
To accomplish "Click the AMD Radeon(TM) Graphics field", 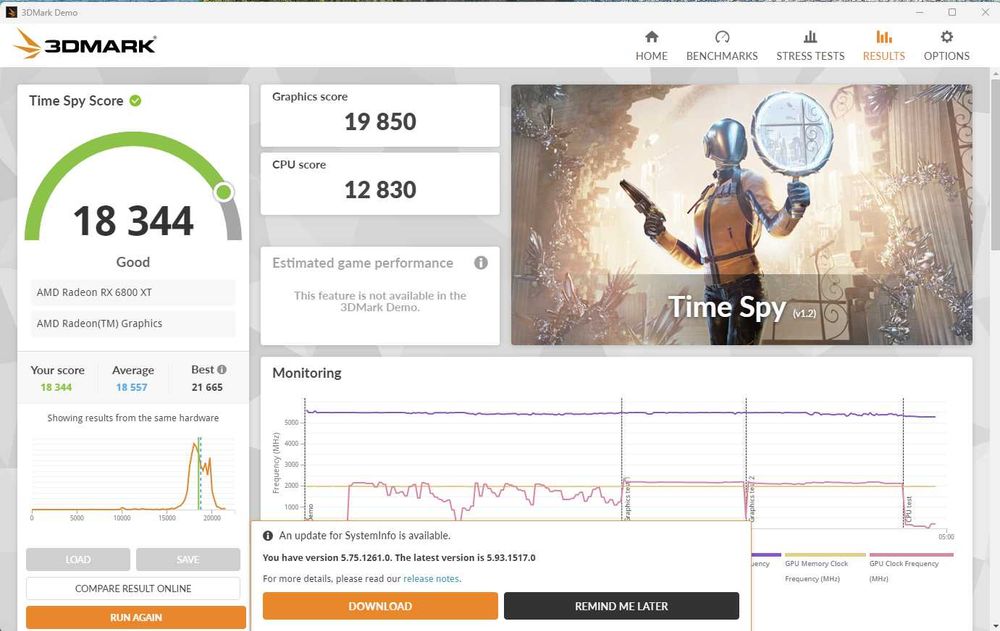I will (133, 323).
